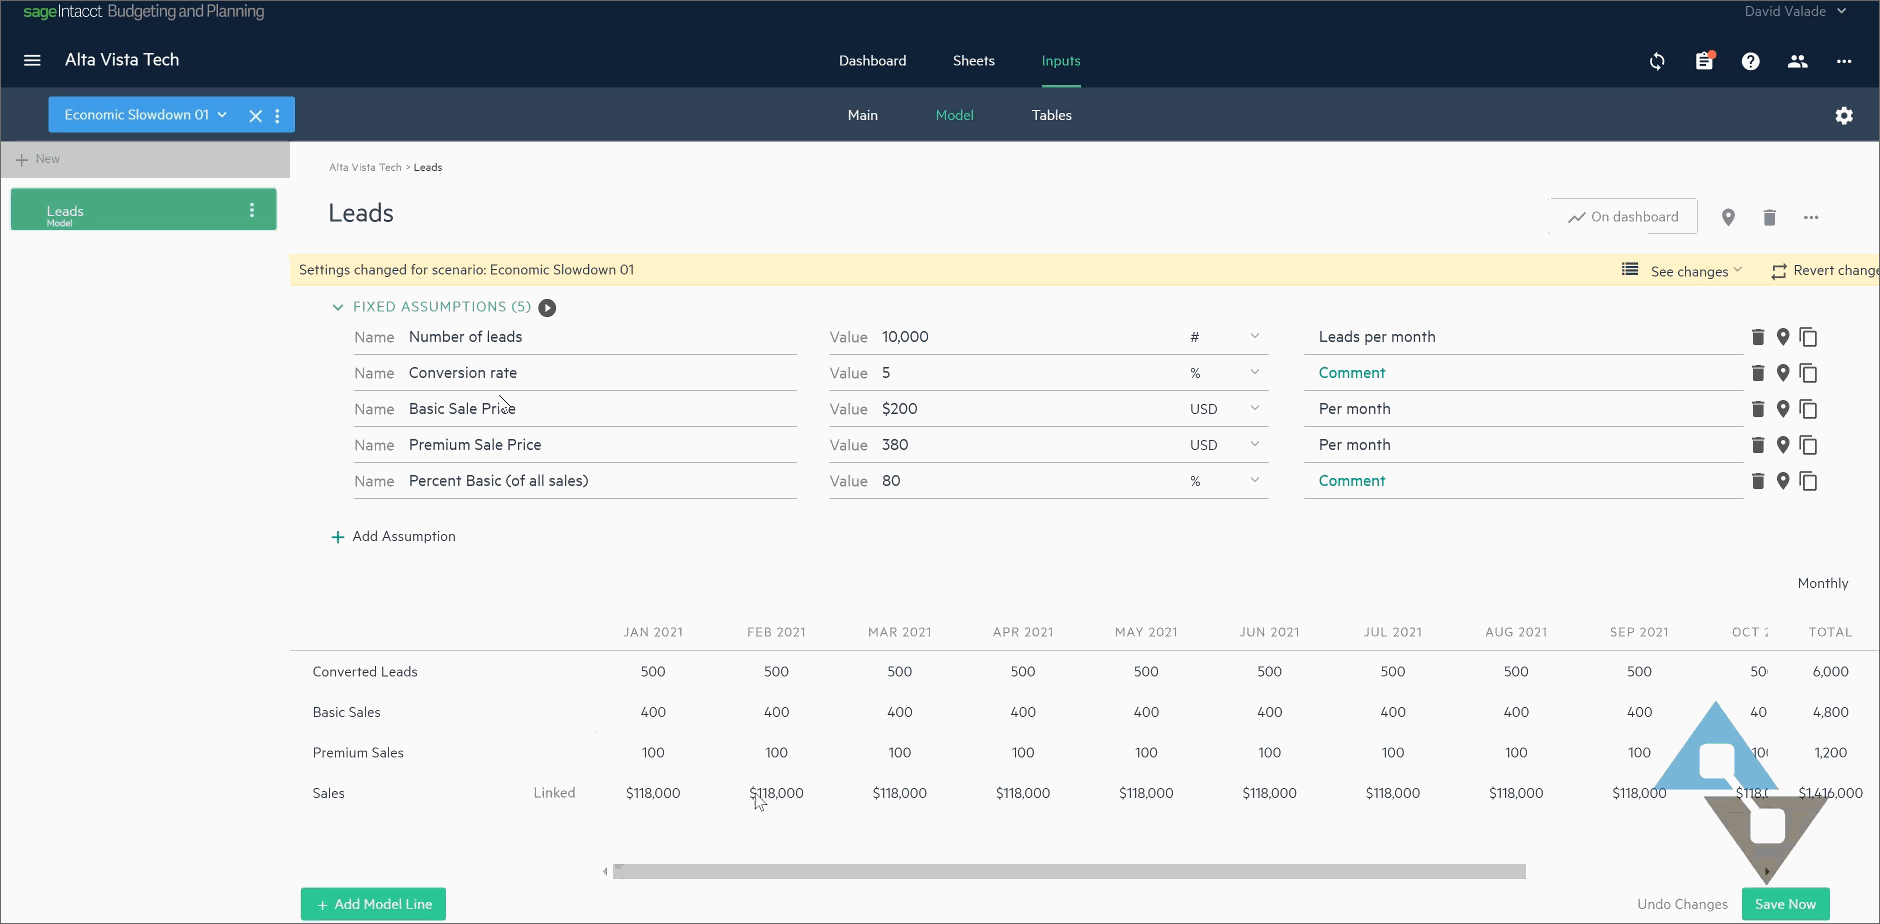Screen dimensions: 1880x924
Task: Open the Leads model item dots menu
Action: tap(252, 210)
